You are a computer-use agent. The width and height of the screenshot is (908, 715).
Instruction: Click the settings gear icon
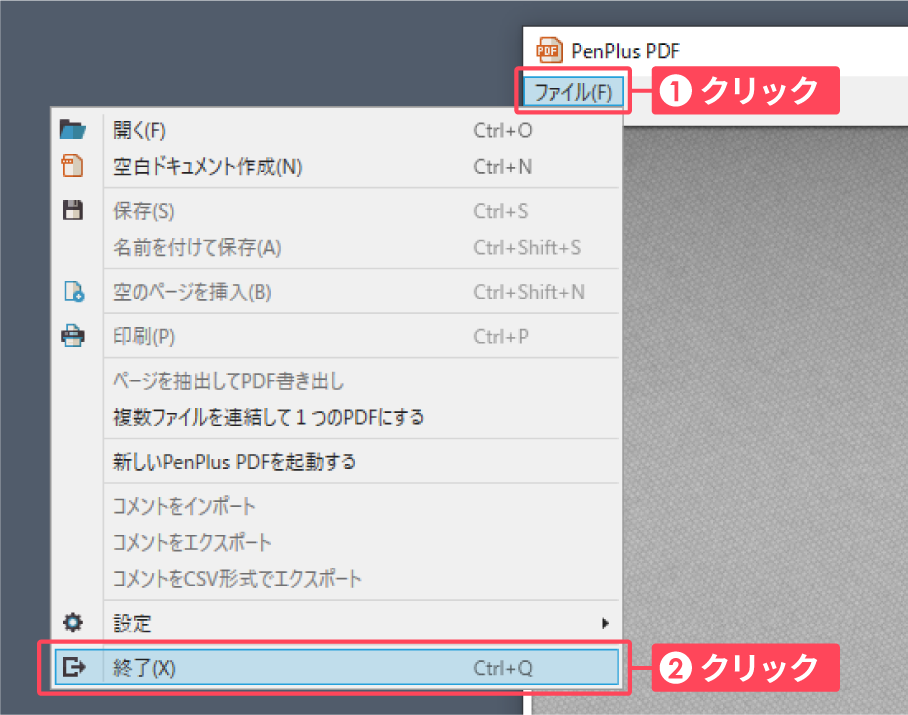[x=73, y=623]
